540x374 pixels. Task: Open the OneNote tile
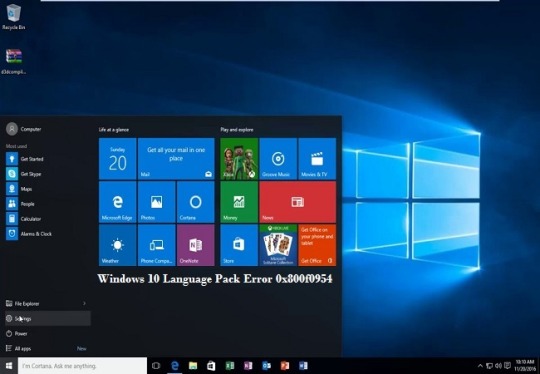tap(196, 245)
